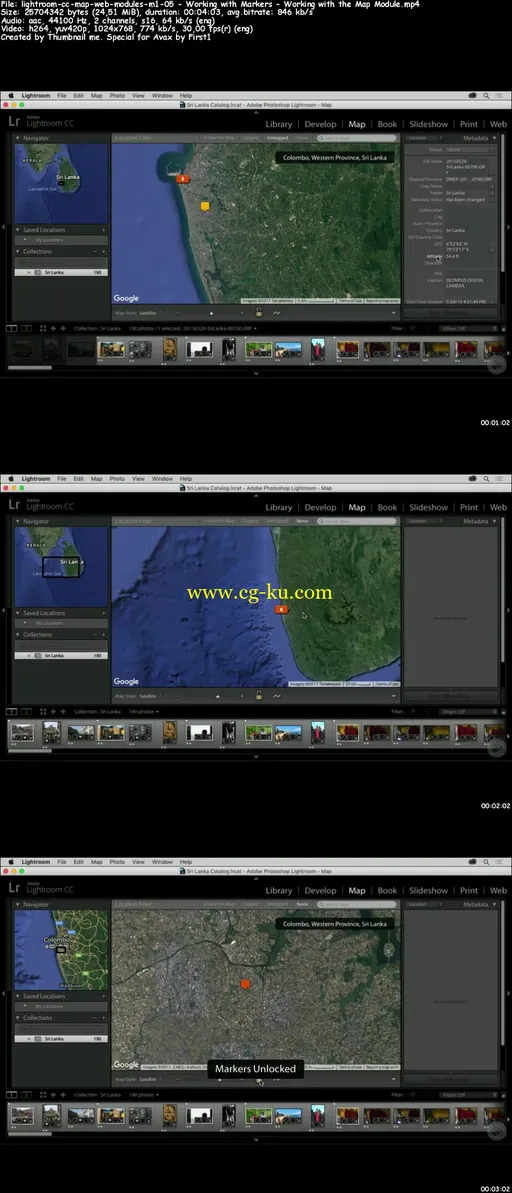Click Search Map field in 00:01:02 frame
Viewport: 512px width, 1193px height.
(x=357, y=138)
